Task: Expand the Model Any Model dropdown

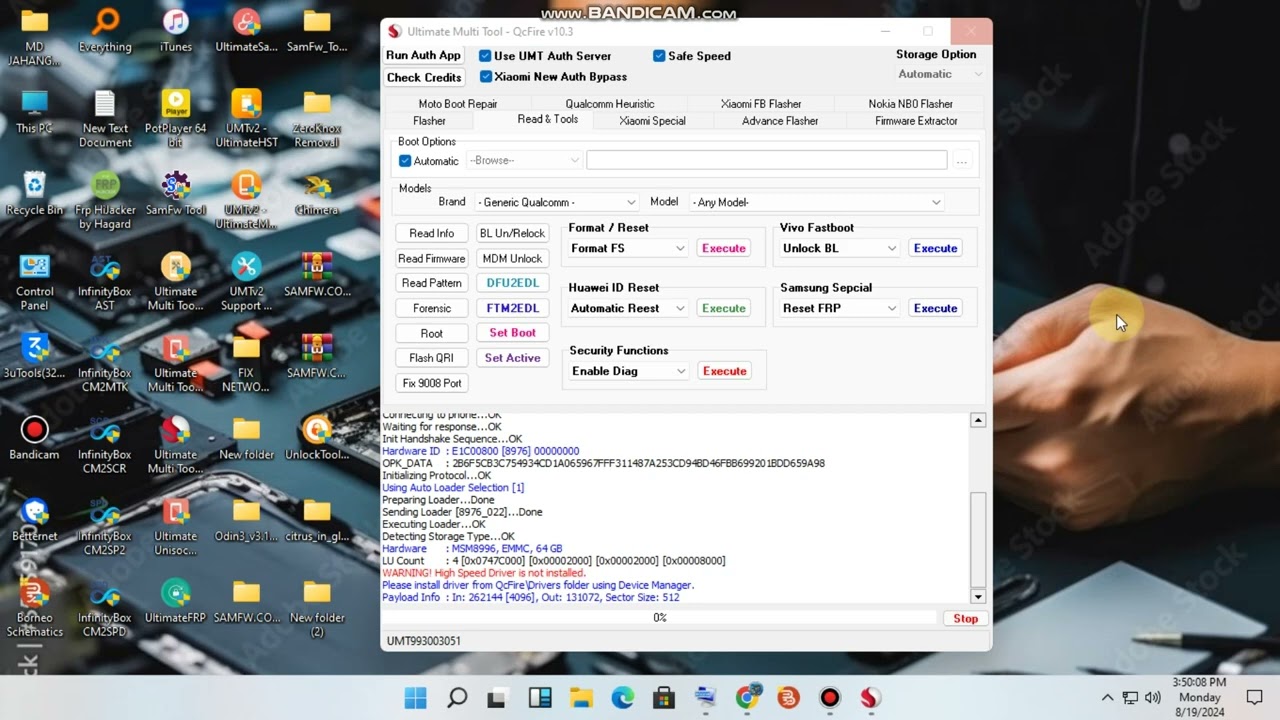Action: (x=816, y=202)
